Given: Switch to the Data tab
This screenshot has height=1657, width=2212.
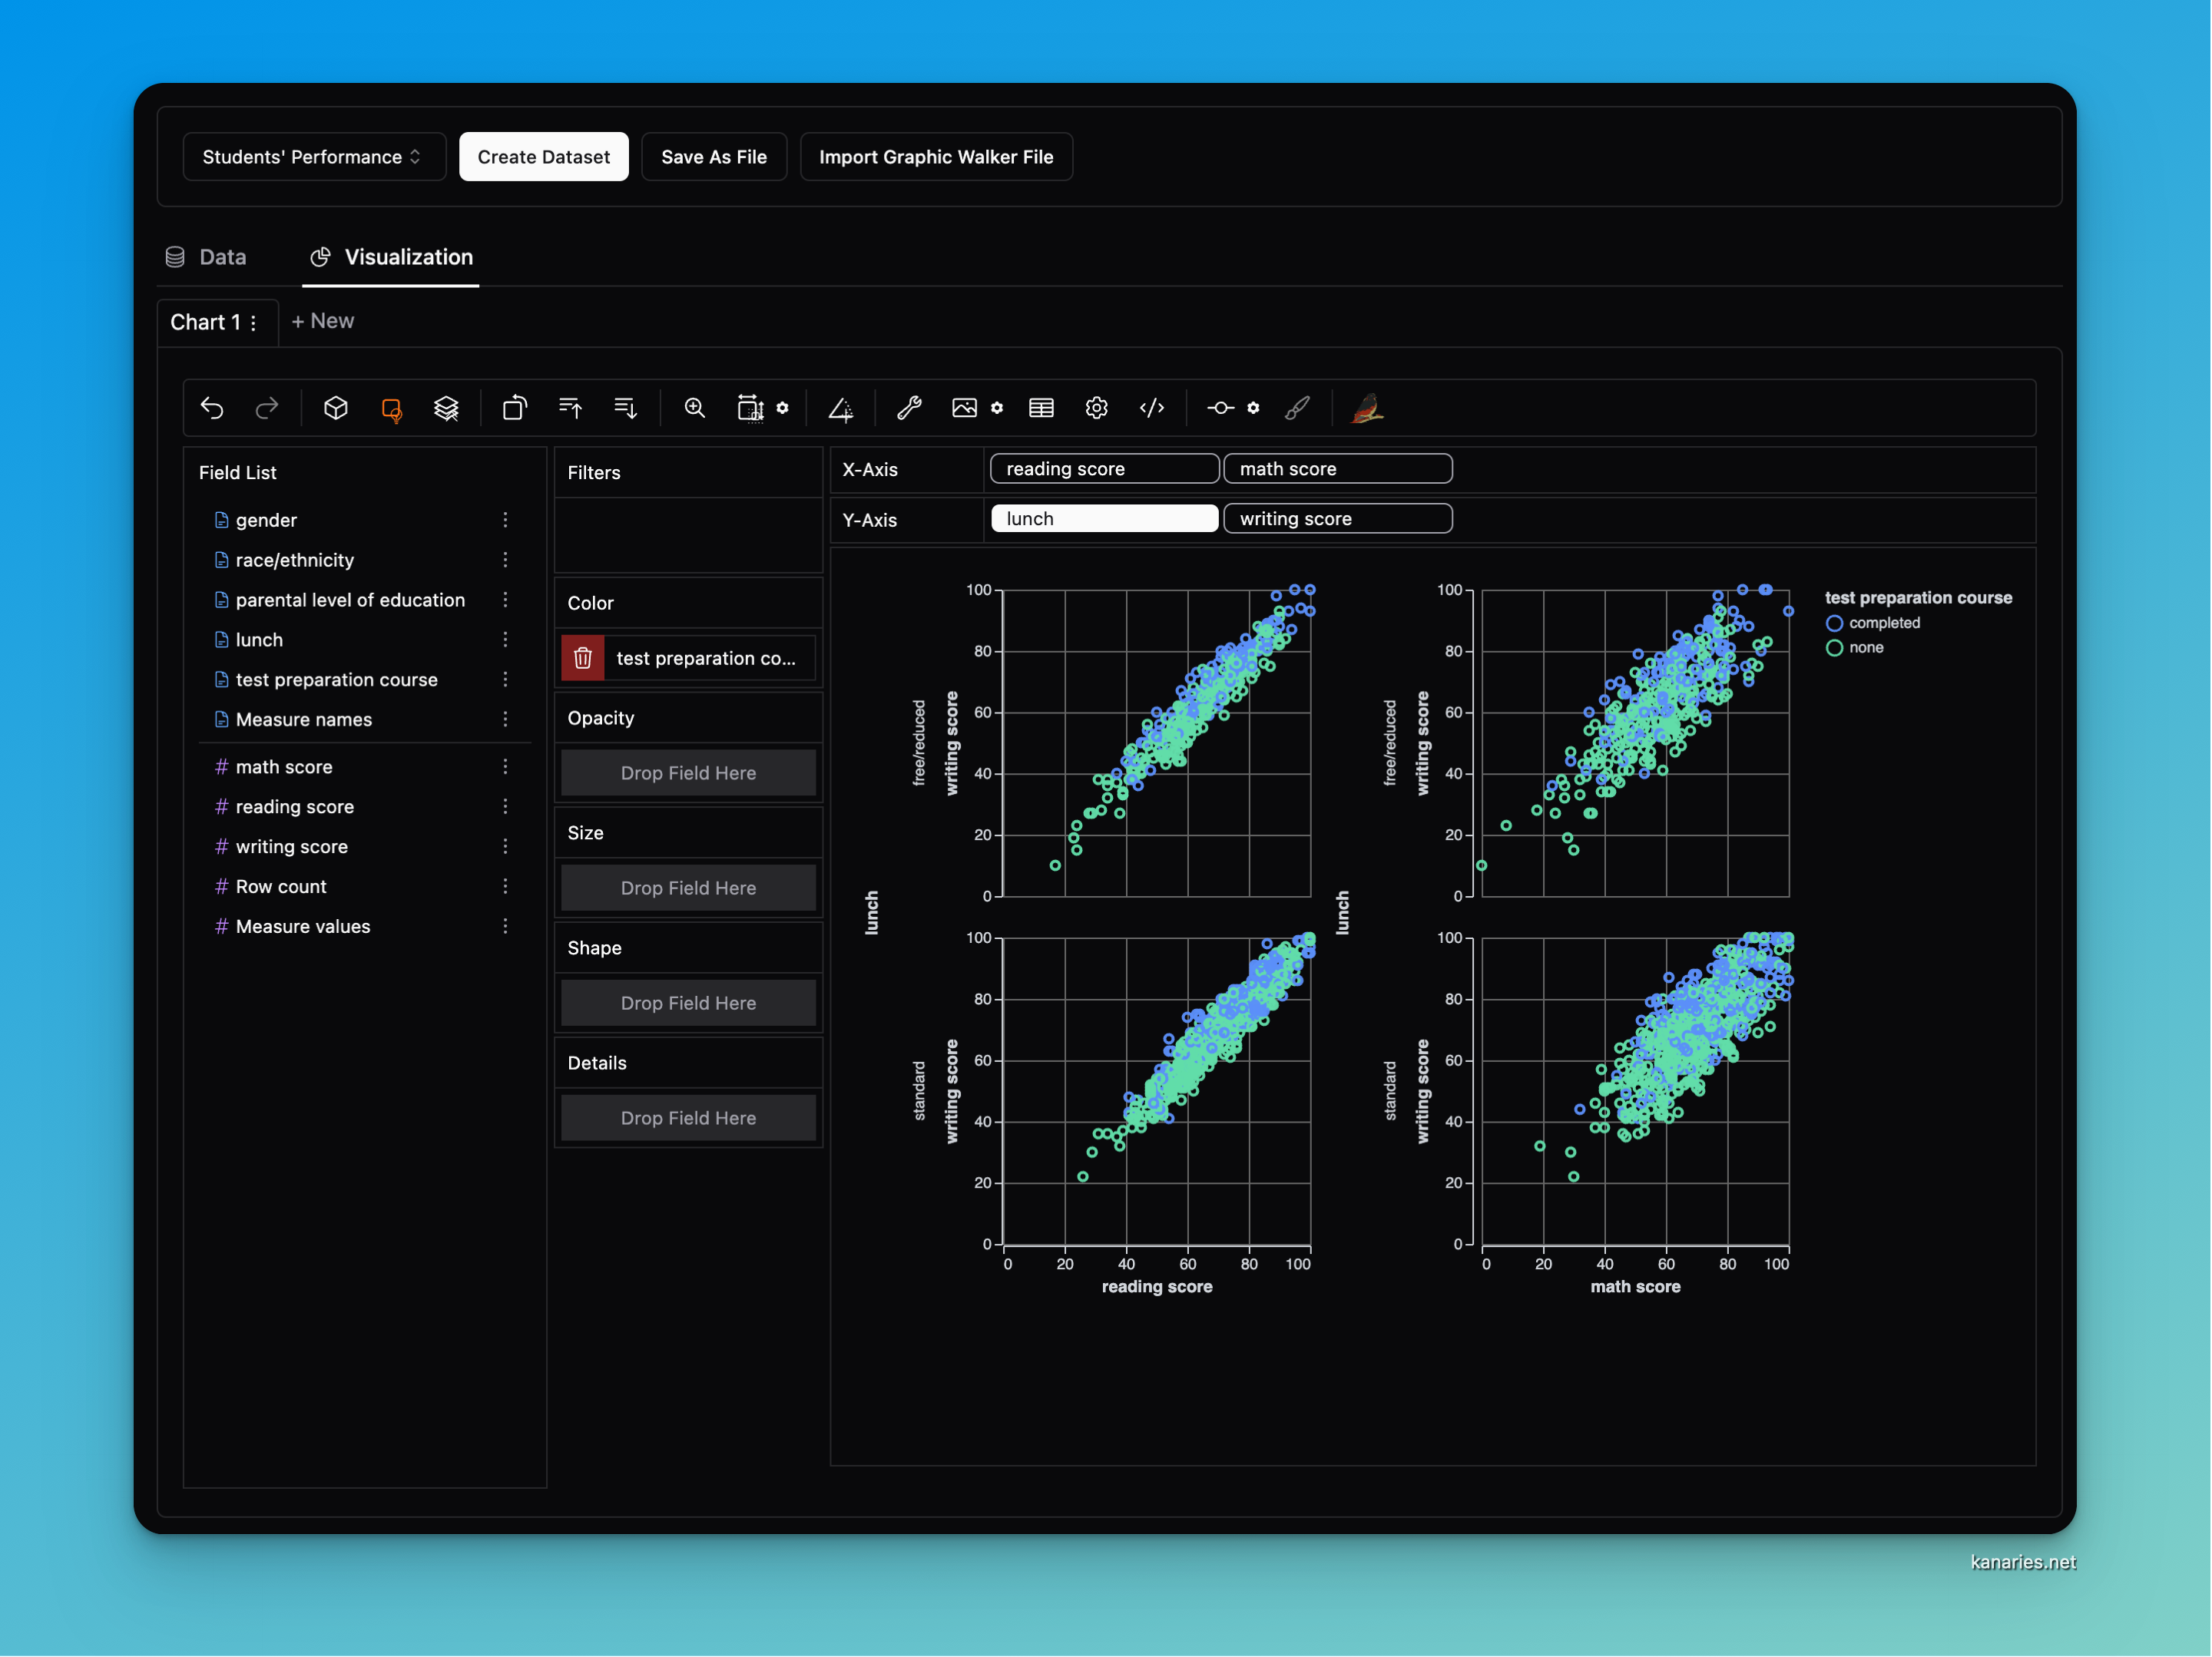Looking at the screenshot, I should tap(206, 257).
